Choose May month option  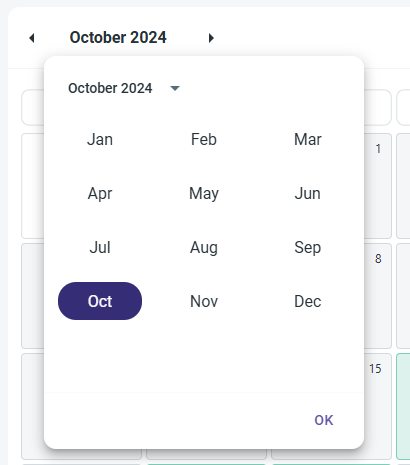click(204, 193)
